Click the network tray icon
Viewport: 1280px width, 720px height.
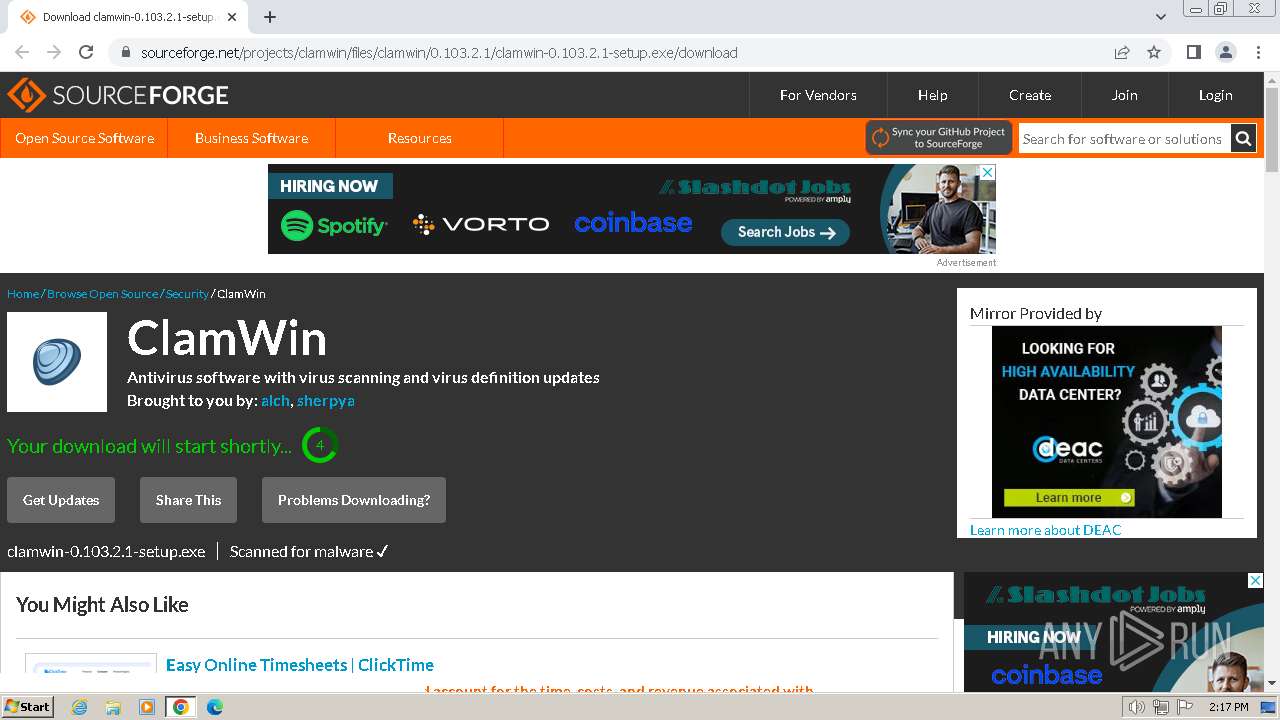pyautogui.click(x=1161, y=707)
